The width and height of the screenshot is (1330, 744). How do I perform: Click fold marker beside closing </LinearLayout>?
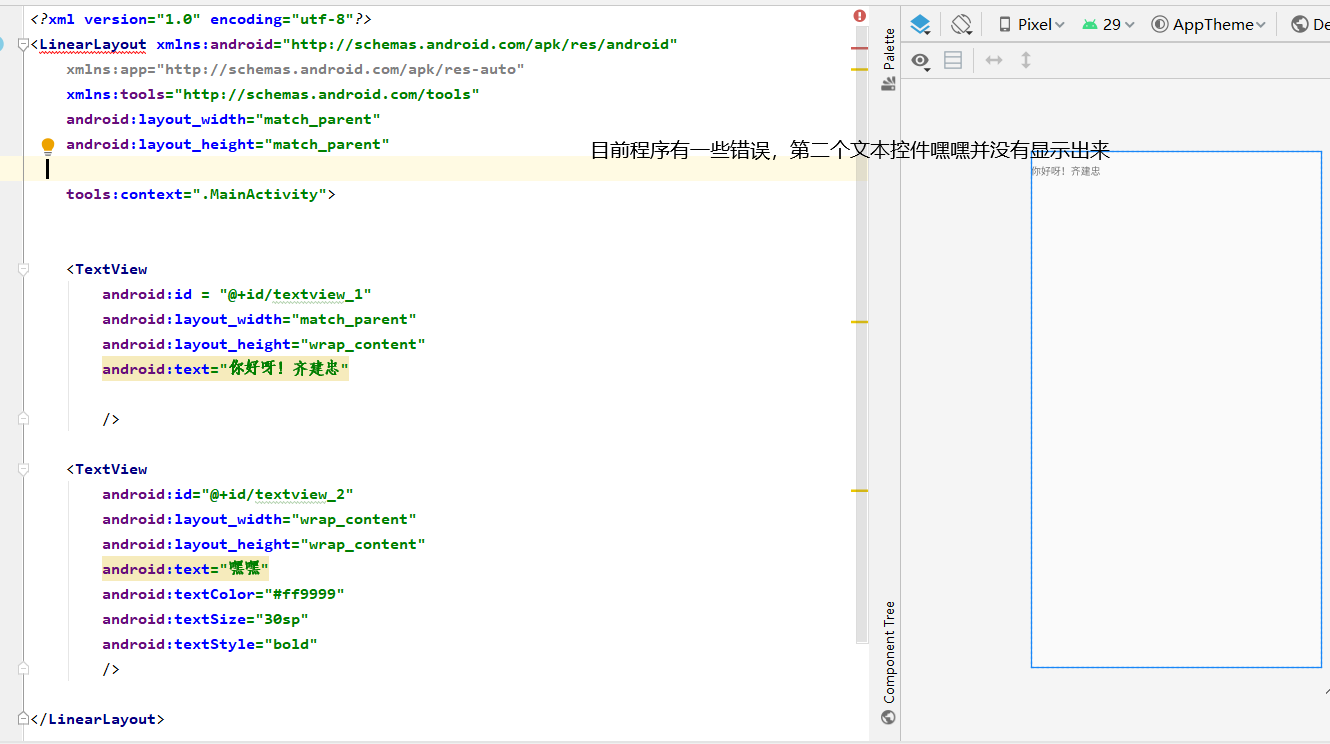(x=23, y=719)
